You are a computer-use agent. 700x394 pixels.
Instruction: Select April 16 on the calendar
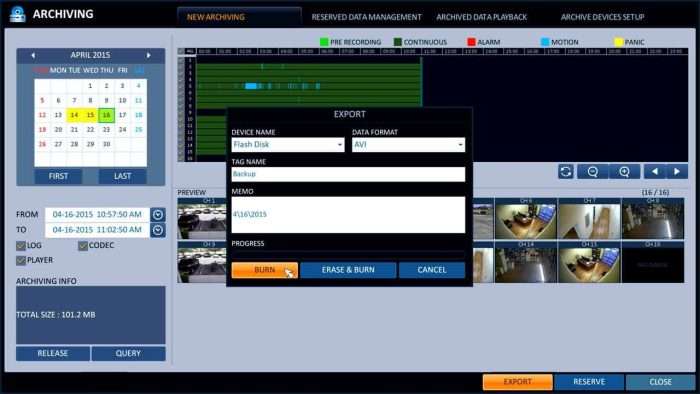(106, 115)
